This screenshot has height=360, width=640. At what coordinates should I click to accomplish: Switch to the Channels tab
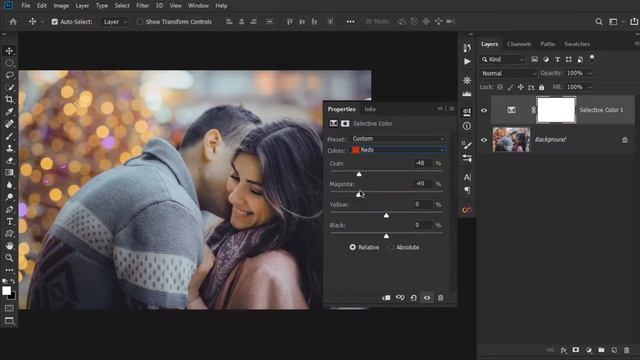[519, 44]
